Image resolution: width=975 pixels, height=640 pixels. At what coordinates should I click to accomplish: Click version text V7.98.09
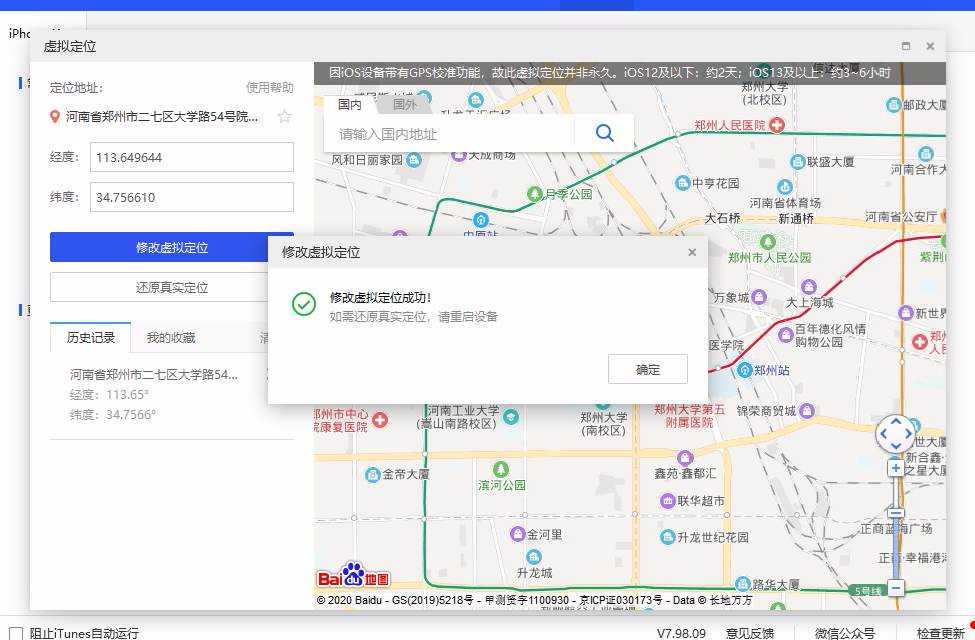[x=682, y=633]
